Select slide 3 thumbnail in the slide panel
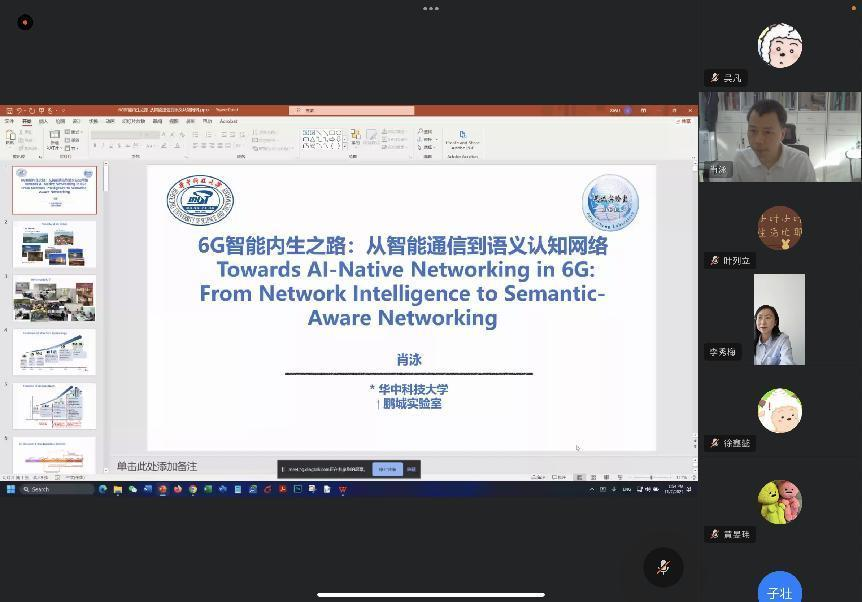This screenshot has width=862, height=602. tap(55, 298)
